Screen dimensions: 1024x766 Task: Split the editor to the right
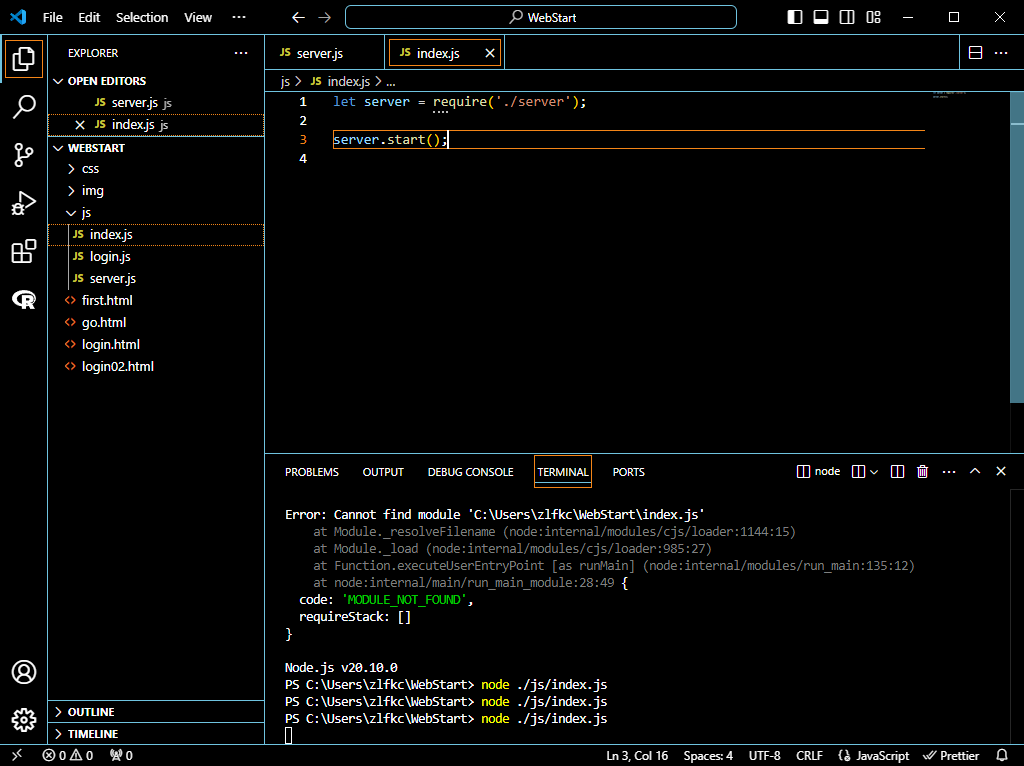[x=975, y=53]
